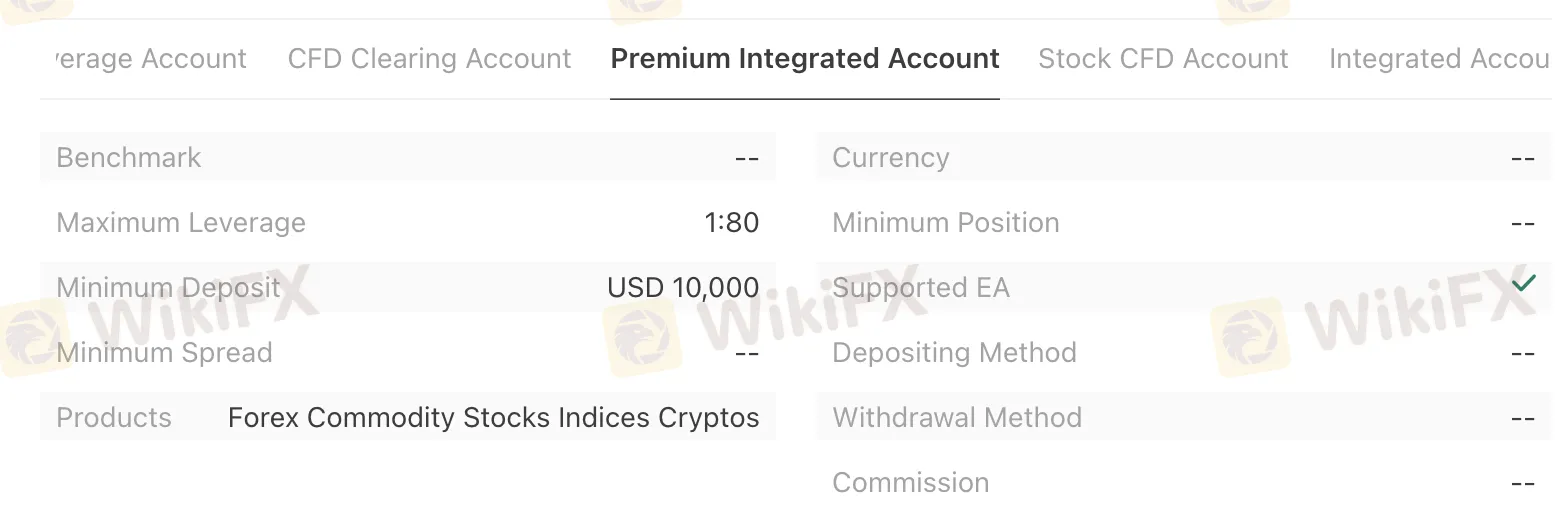
Task: Click the Depositing Method label
Action: [954, 353]
